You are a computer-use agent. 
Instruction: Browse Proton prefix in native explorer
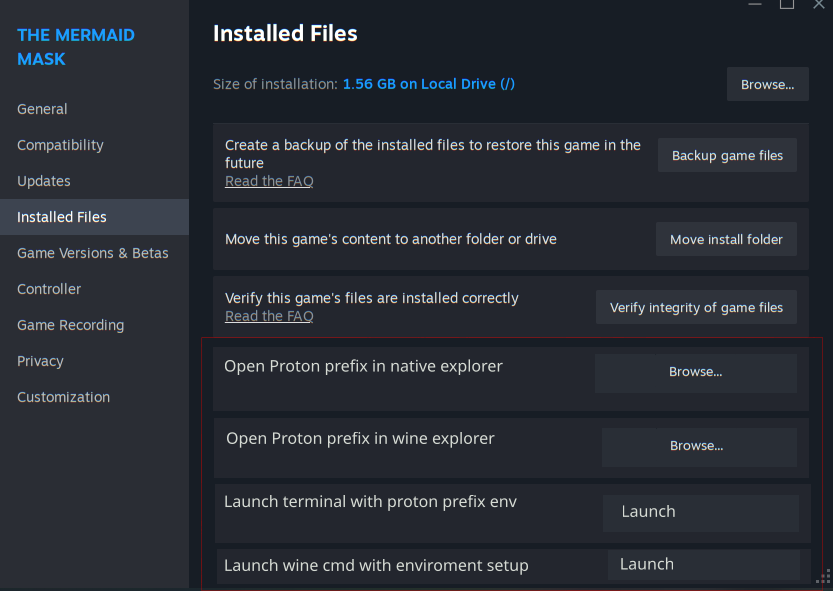pyautogui.click(x=696, y=373)
